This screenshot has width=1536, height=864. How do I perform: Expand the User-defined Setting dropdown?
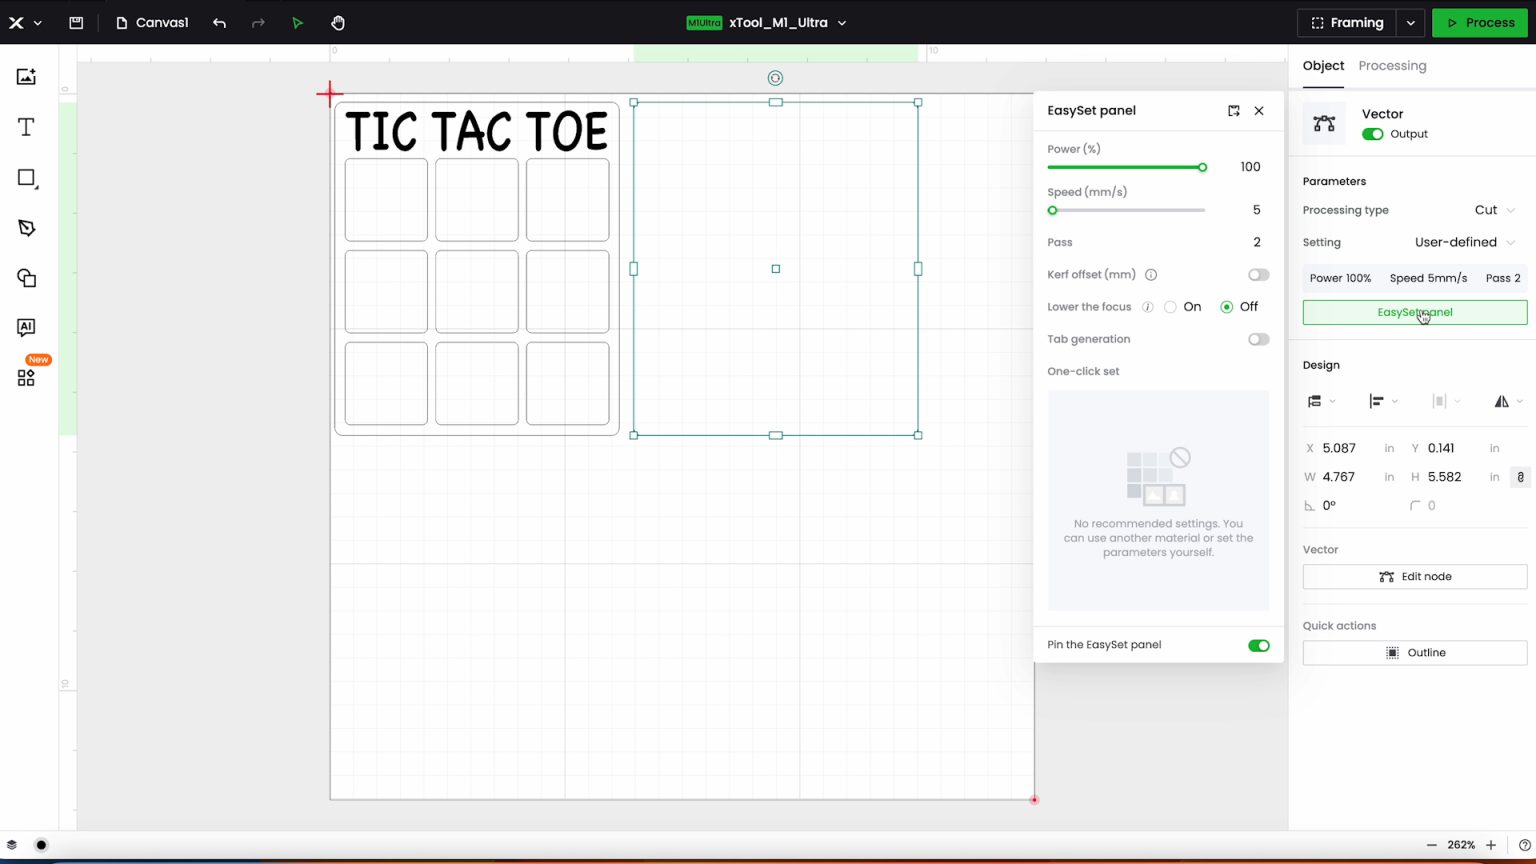point(1464,242)
